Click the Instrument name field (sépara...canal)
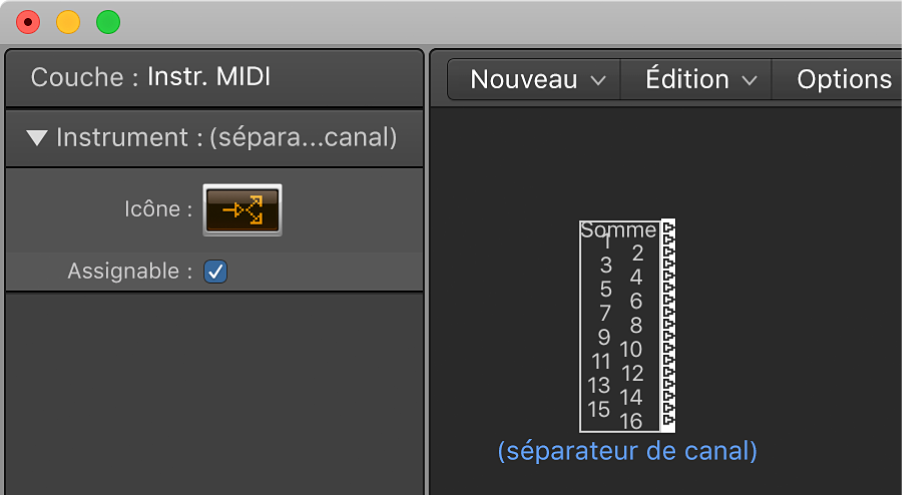The width and height of the screenshot is (902, 495). point(303,138)
